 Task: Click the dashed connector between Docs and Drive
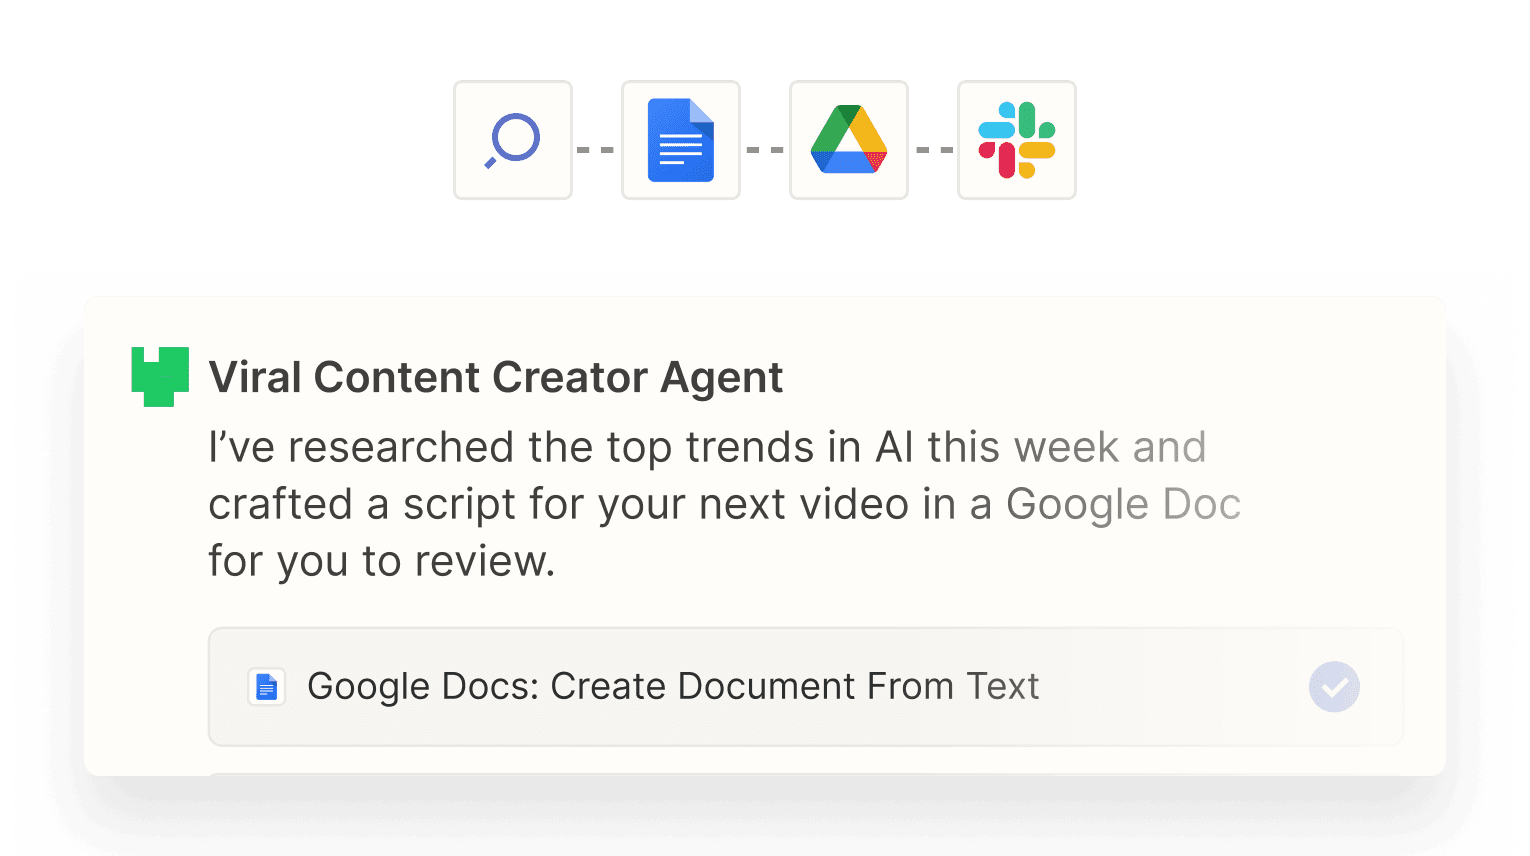765,150
